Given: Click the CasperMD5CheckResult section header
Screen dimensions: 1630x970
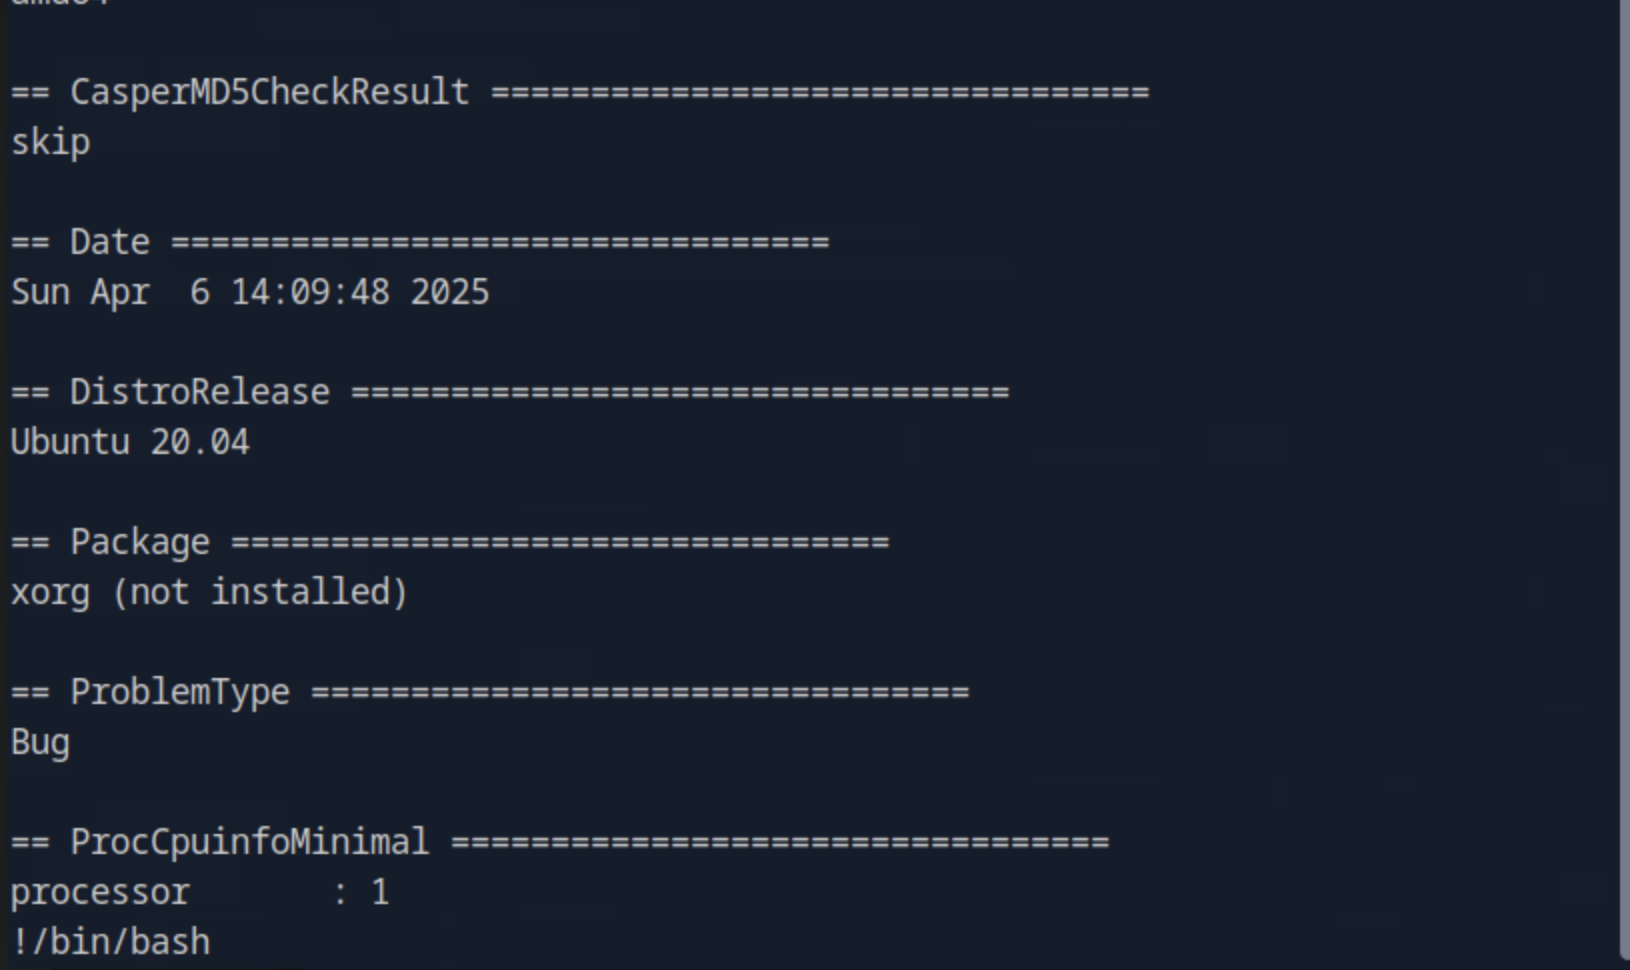Looking at the screenshot, I should click(x=269, y=92).
